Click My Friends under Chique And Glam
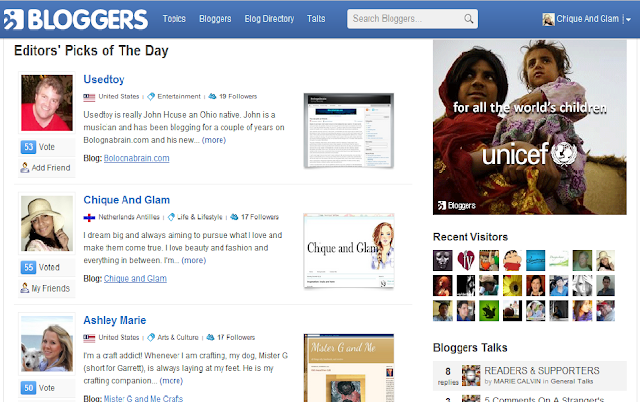 point(45,288)
